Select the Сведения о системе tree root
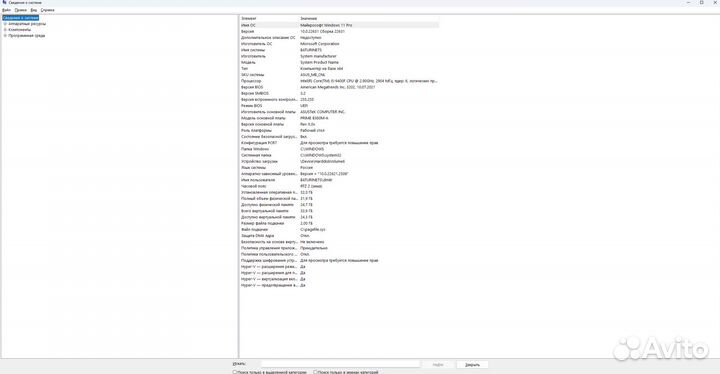Image resolution: width=720 pixels, height=374 pixels. click(21, 18)
